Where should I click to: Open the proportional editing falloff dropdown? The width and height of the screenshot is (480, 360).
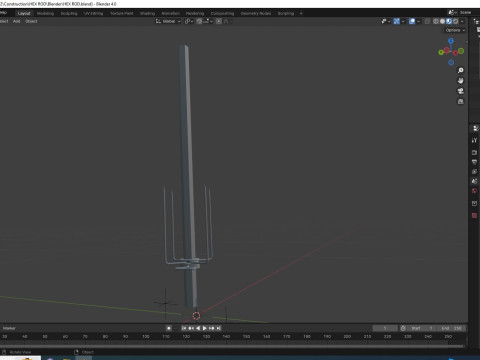point(227,21)
